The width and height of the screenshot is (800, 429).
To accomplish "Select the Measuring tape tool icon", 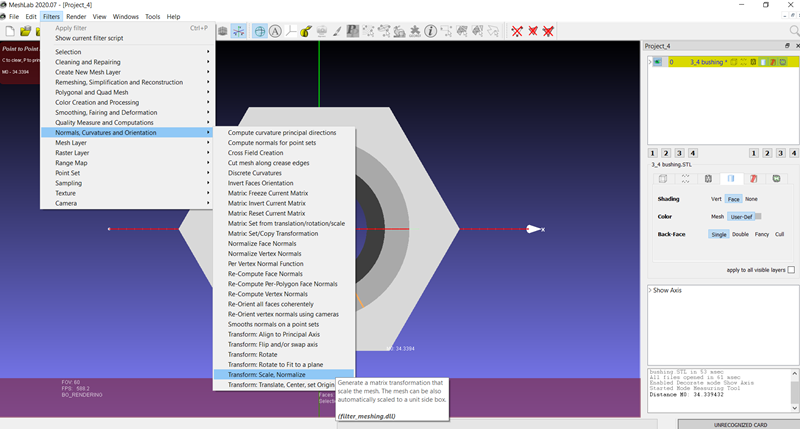I will (306, 32).
